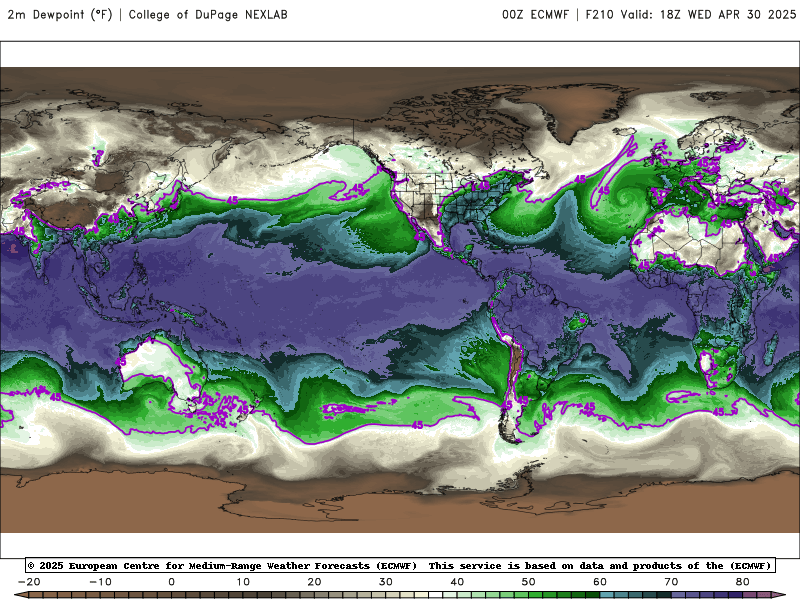Viewport: 800px width, 600px height.
Task: Click the dewpoint color scale bar
Action: (400, 595)
